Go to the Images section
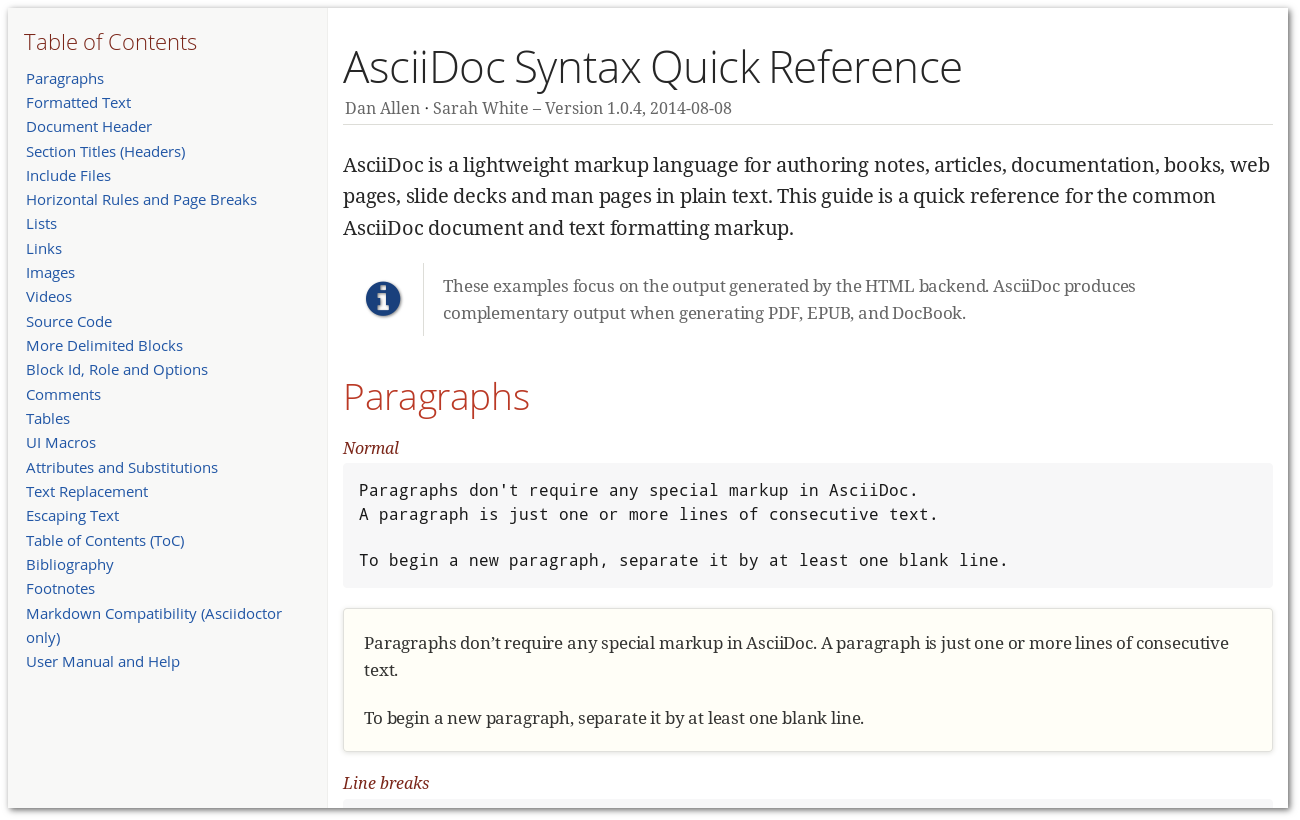Screen dimensions: 1300x820 pos(50,273)
